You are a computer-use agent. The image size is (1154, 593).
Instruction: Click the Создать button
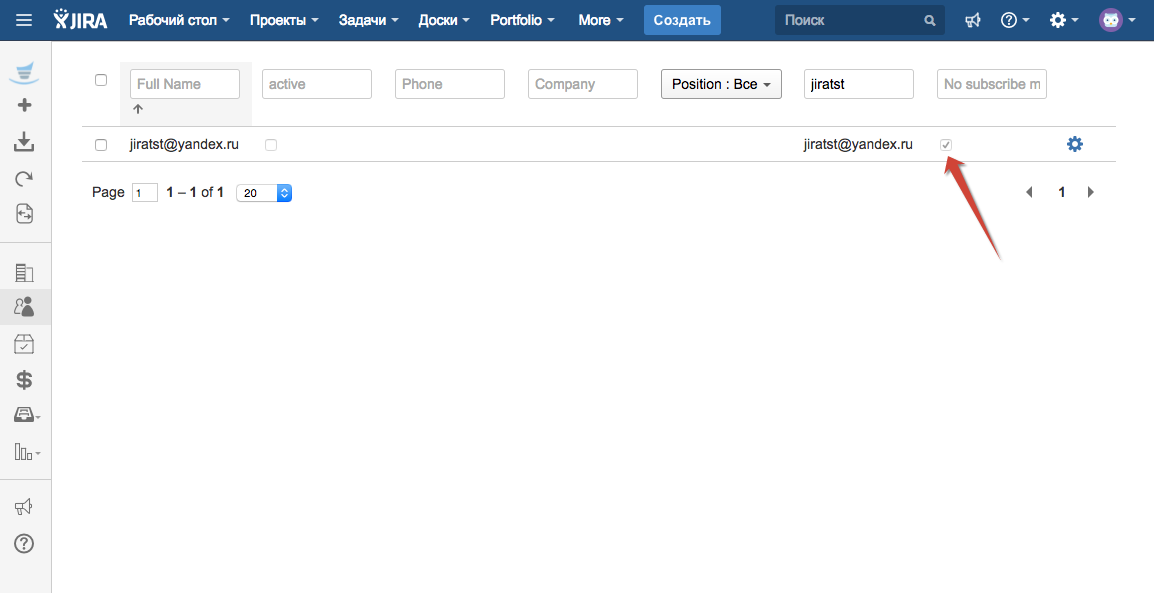coord(682,20)
